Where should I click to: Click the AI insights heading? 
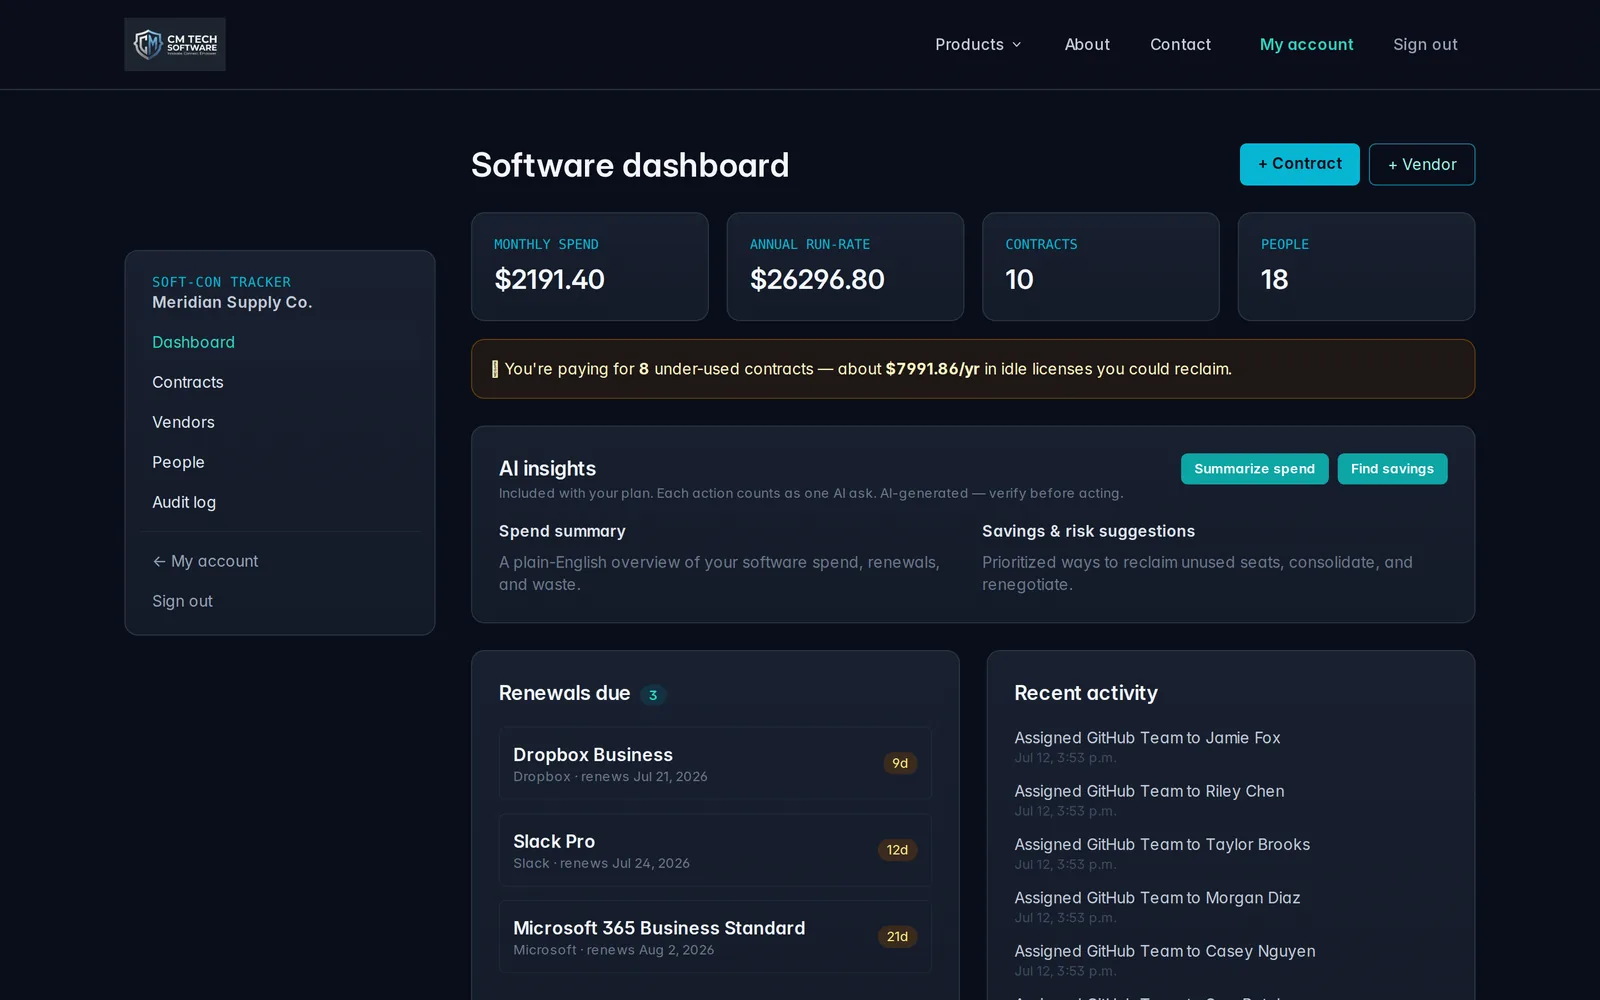pos(547,468)
